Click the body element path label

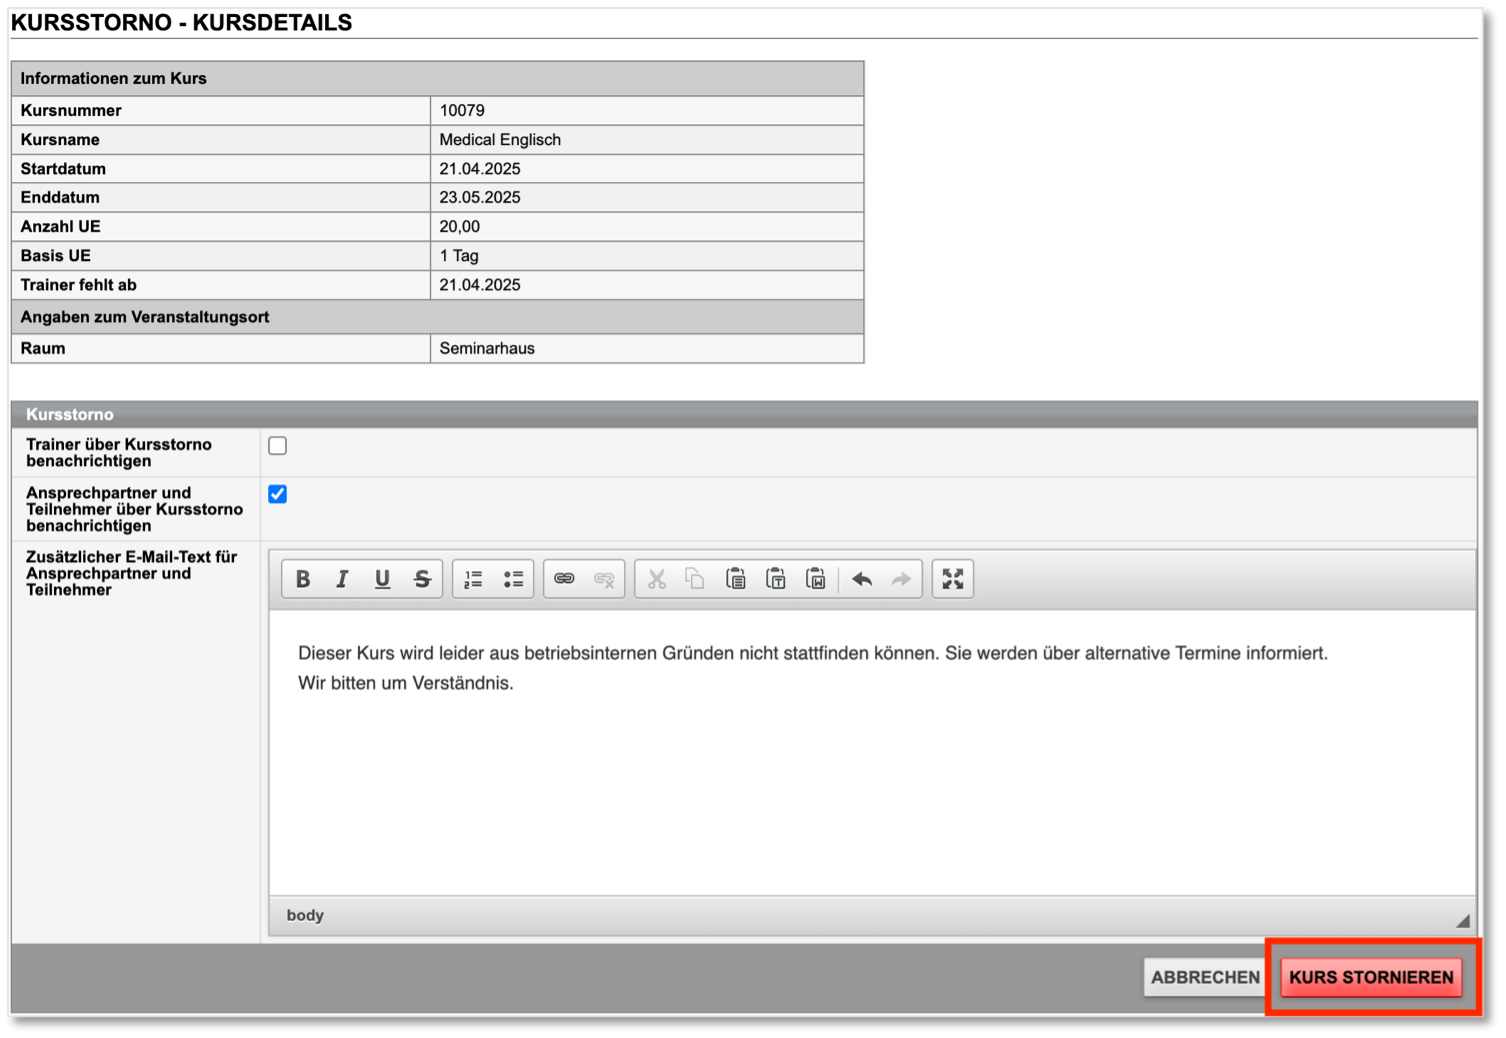(x=305, y=915)
